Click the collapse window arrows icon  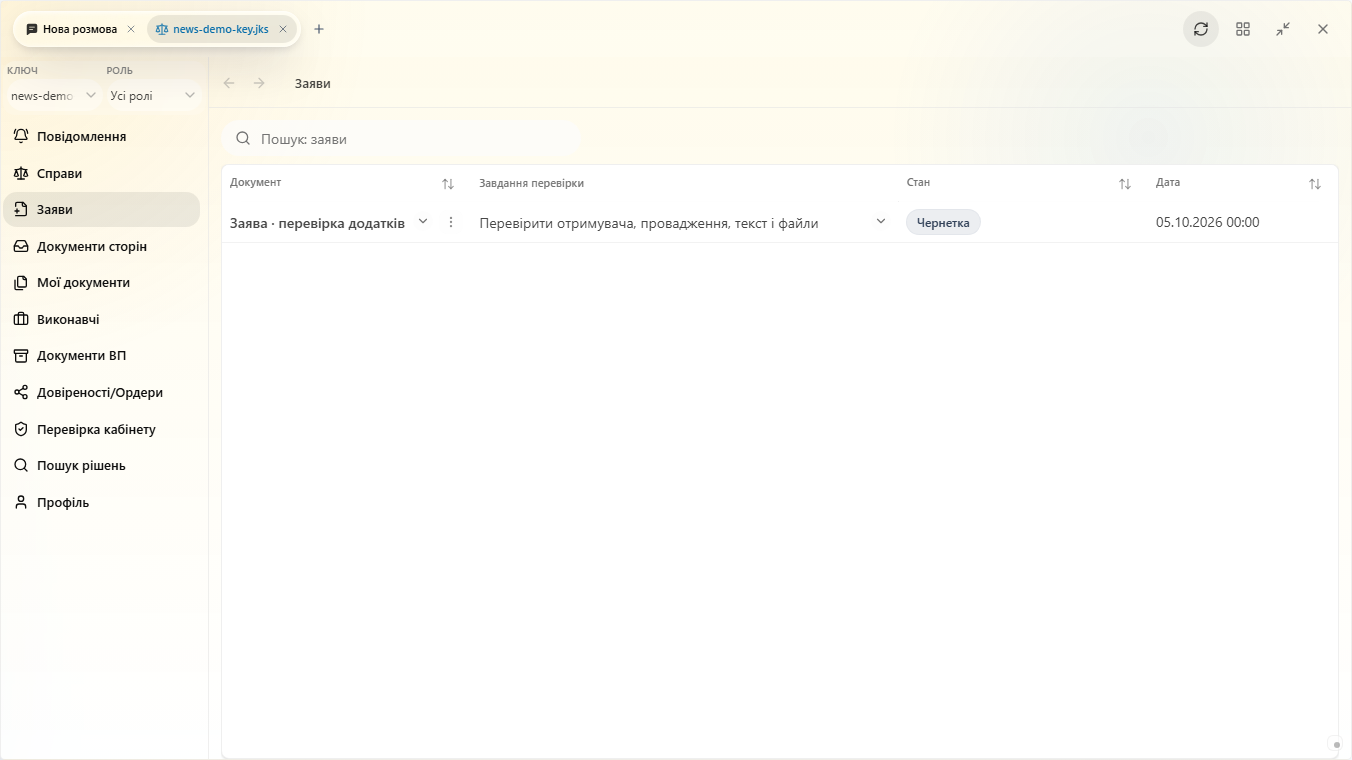(x=1283, y=29)
